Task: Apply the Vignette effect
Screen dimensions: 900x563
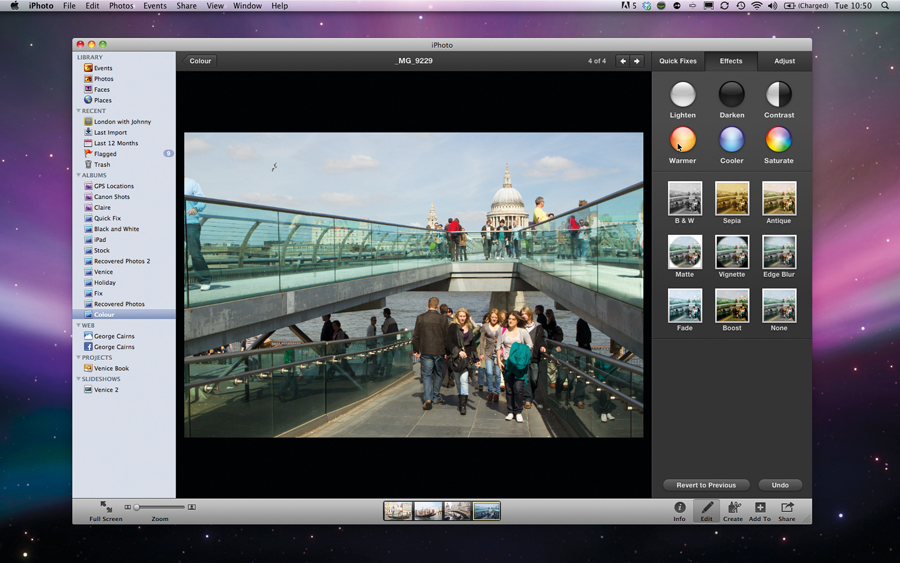Action: (x=732, y=252)
